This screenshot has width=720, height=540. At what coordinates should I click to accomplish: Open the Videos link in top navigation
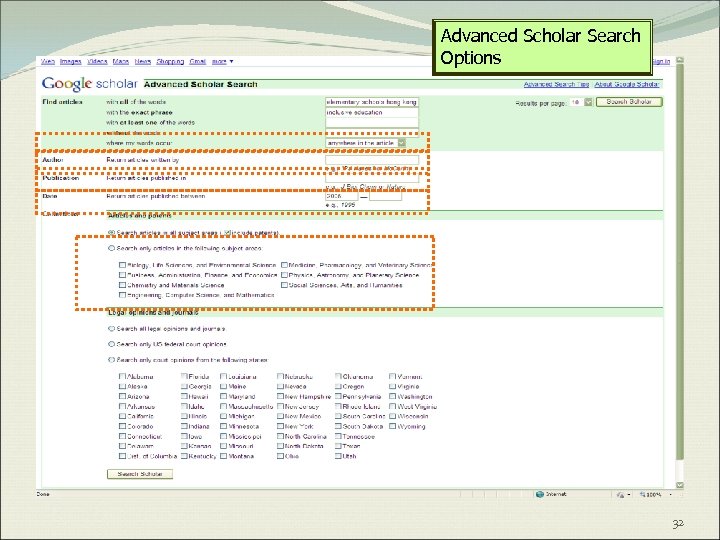(x=97, y=62)
